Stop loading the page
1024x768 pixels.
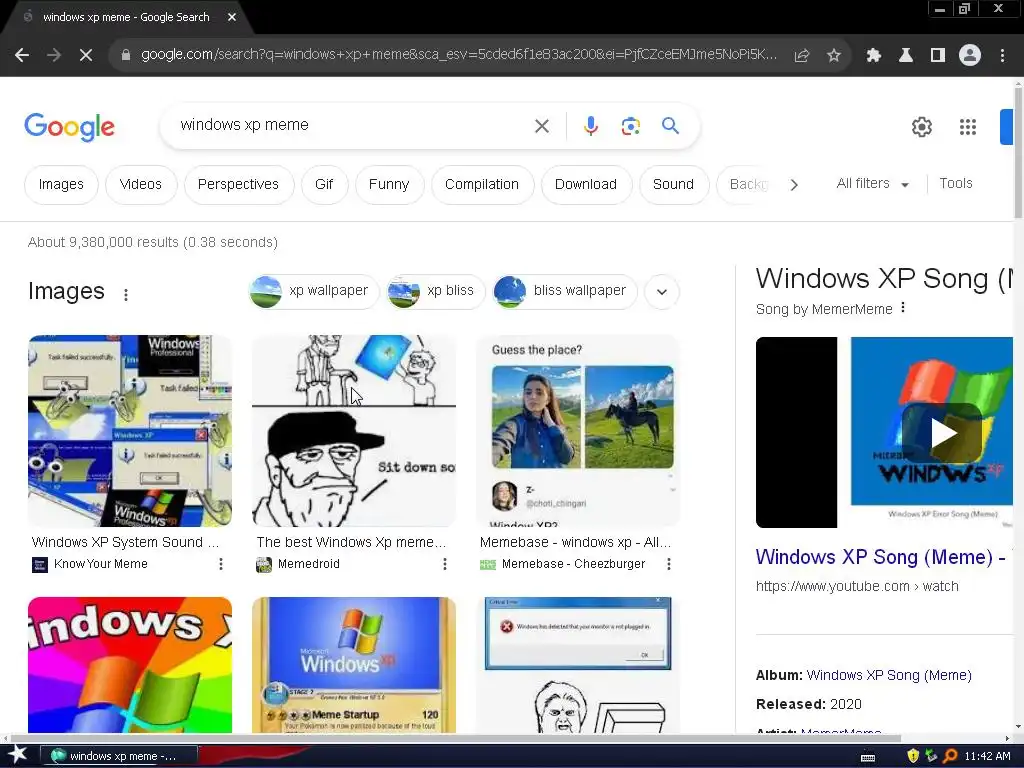pos(86,56)
